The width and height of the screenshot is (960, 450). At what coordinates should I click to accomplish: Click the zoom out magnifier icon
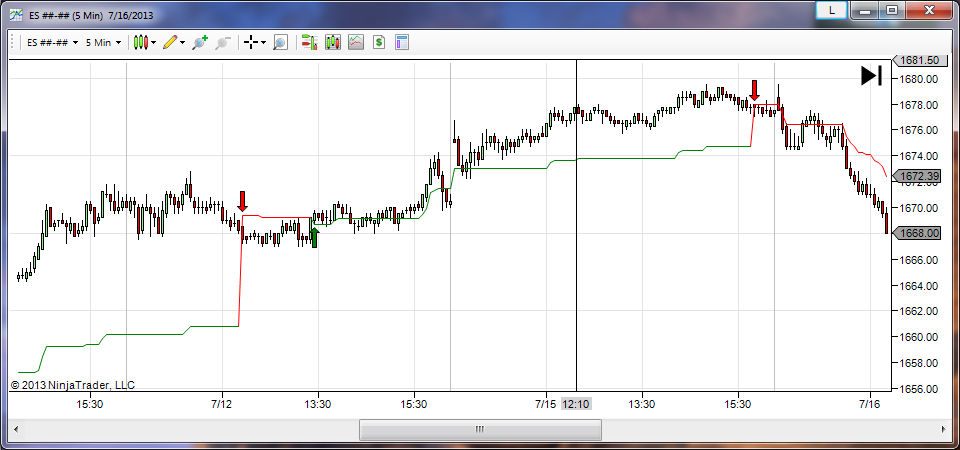click(x=222, y=42)
